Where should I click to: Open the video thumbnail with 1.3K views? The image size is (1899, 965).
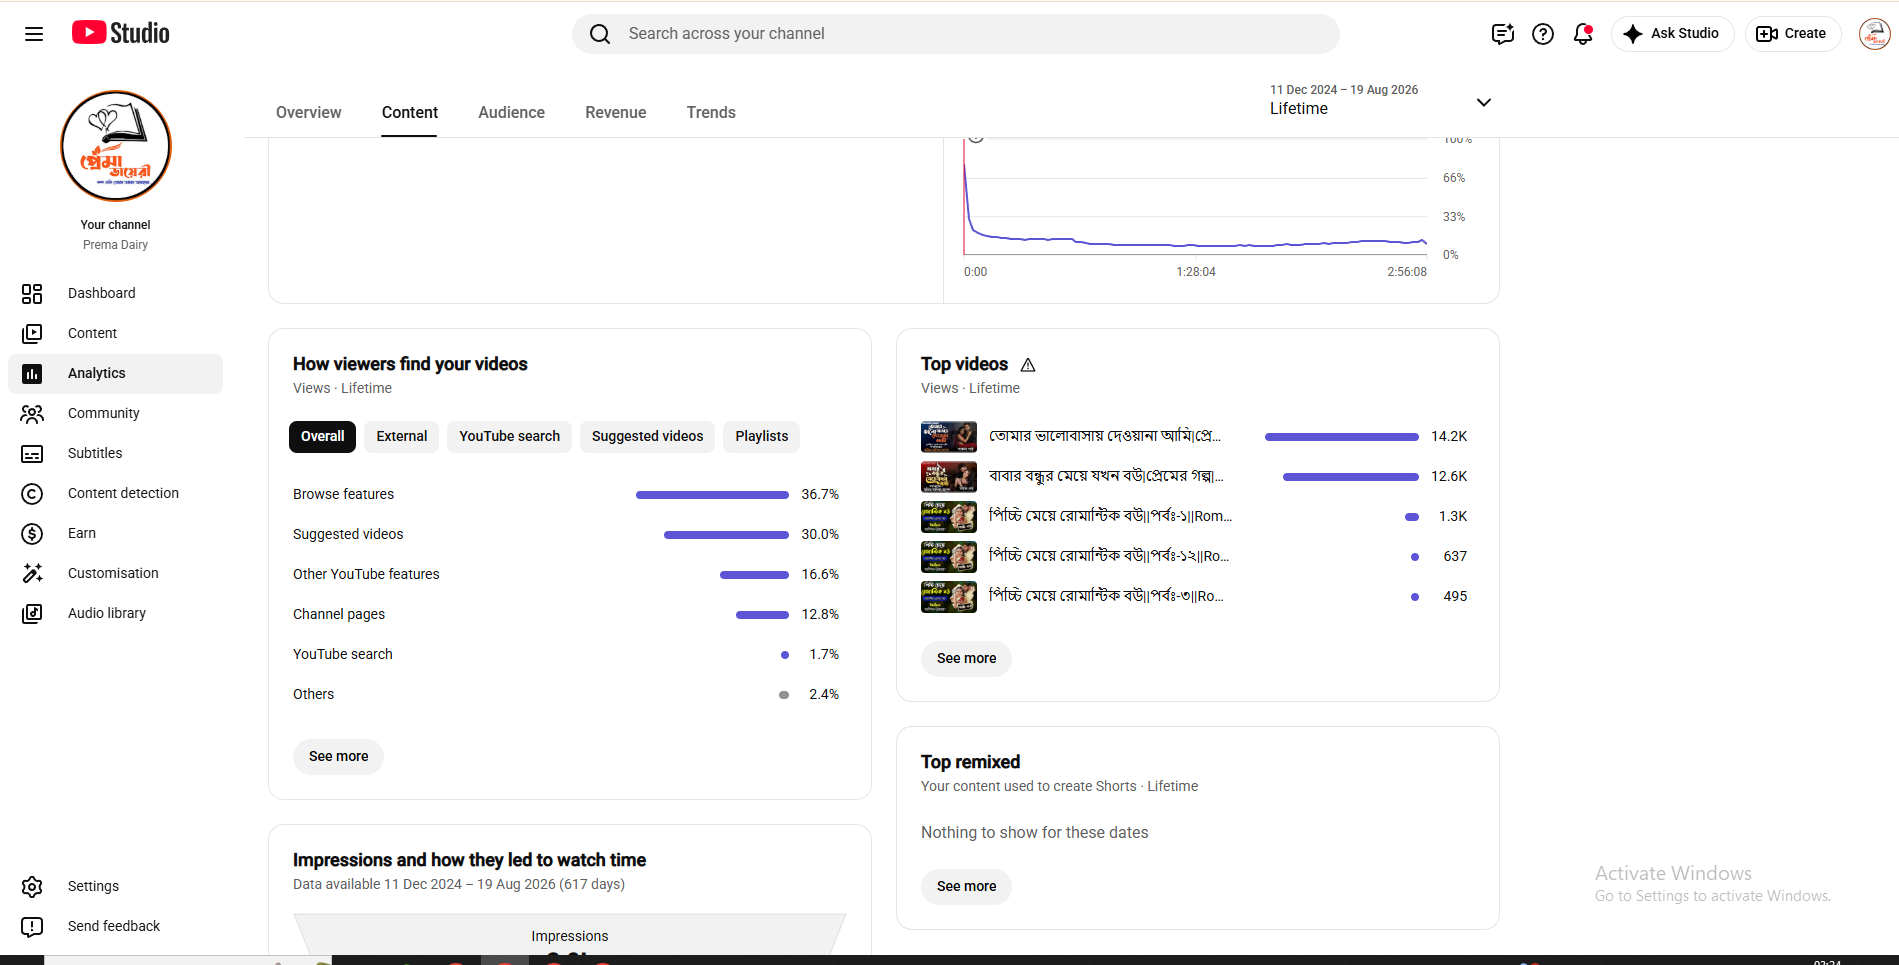[949, 517]
